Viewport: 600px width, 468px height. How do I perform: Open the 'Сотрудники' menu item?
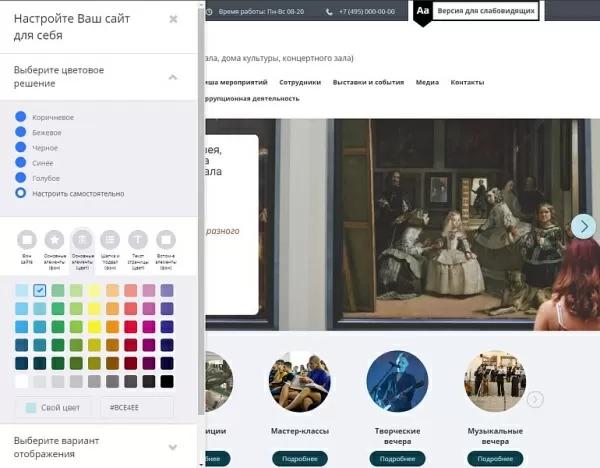point(300,82)
